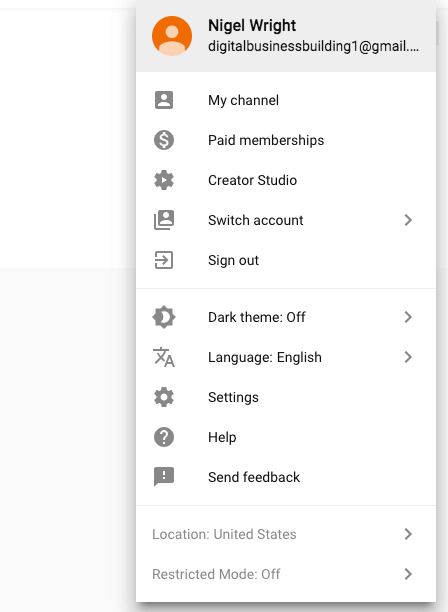Viewport: 448px width, 612px height.
Task: Click the Help question mark icon
Action: [x=164, y=437]
